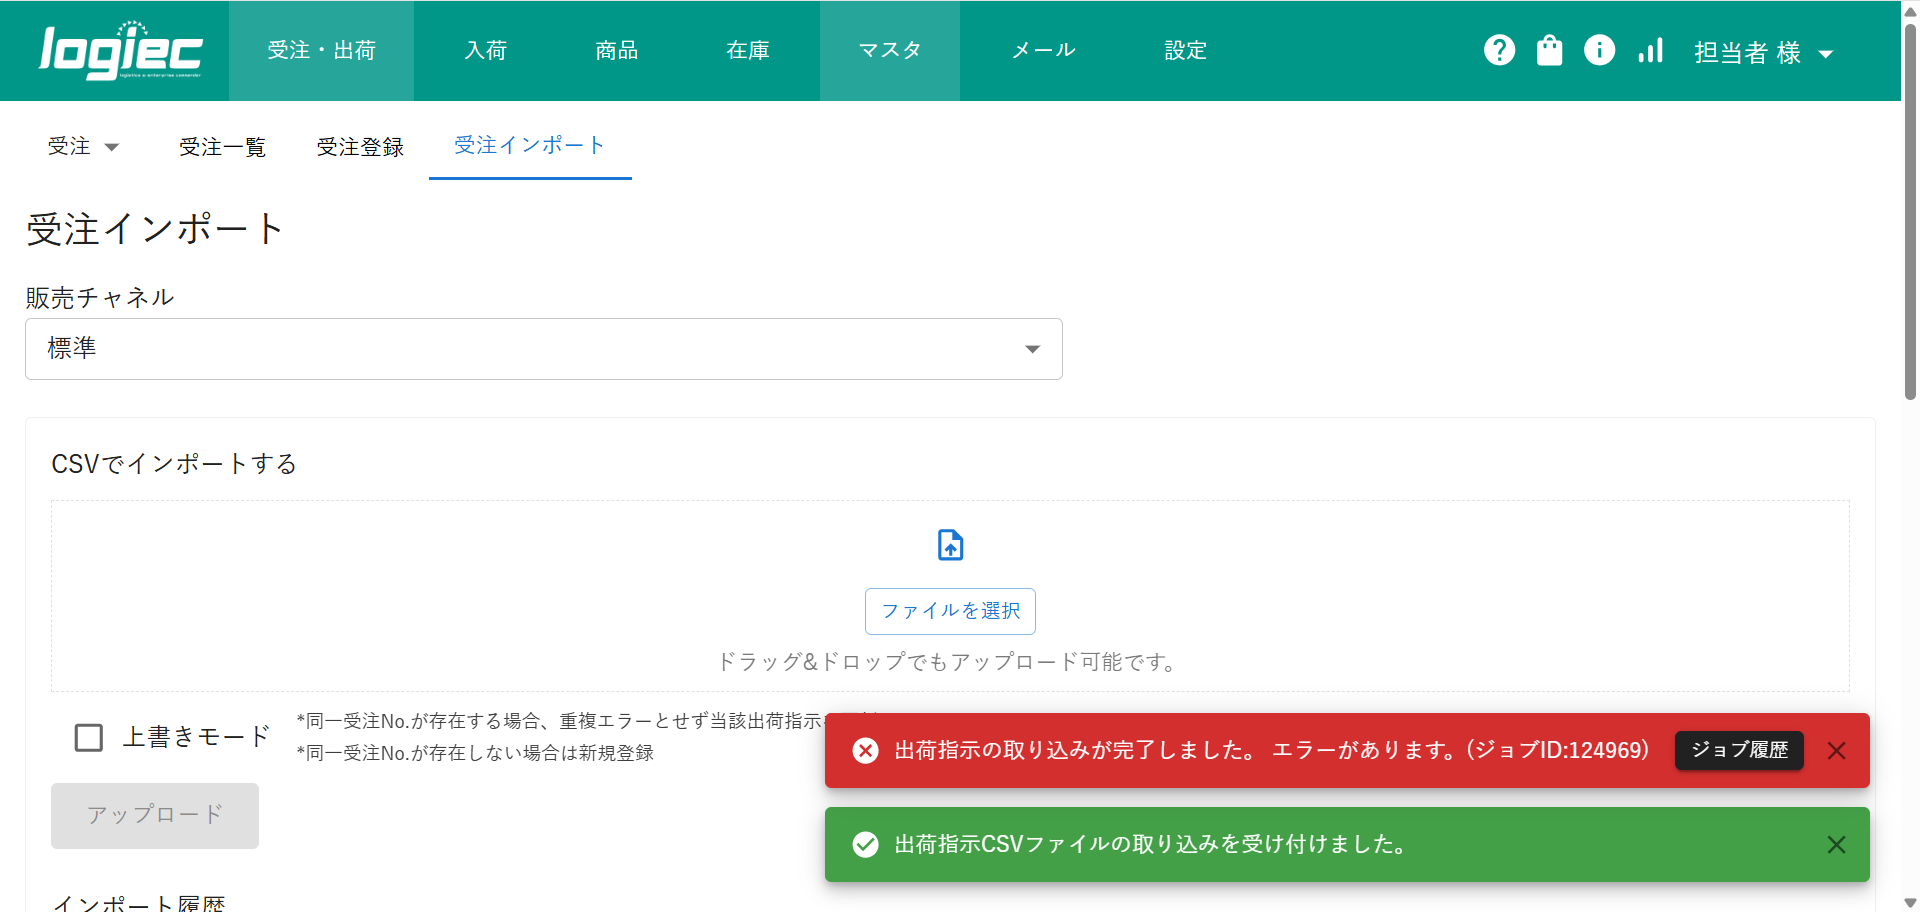Click the ファイルを選択 button
The height and width of the screenshot is (912, 1920).
(950, 611)
